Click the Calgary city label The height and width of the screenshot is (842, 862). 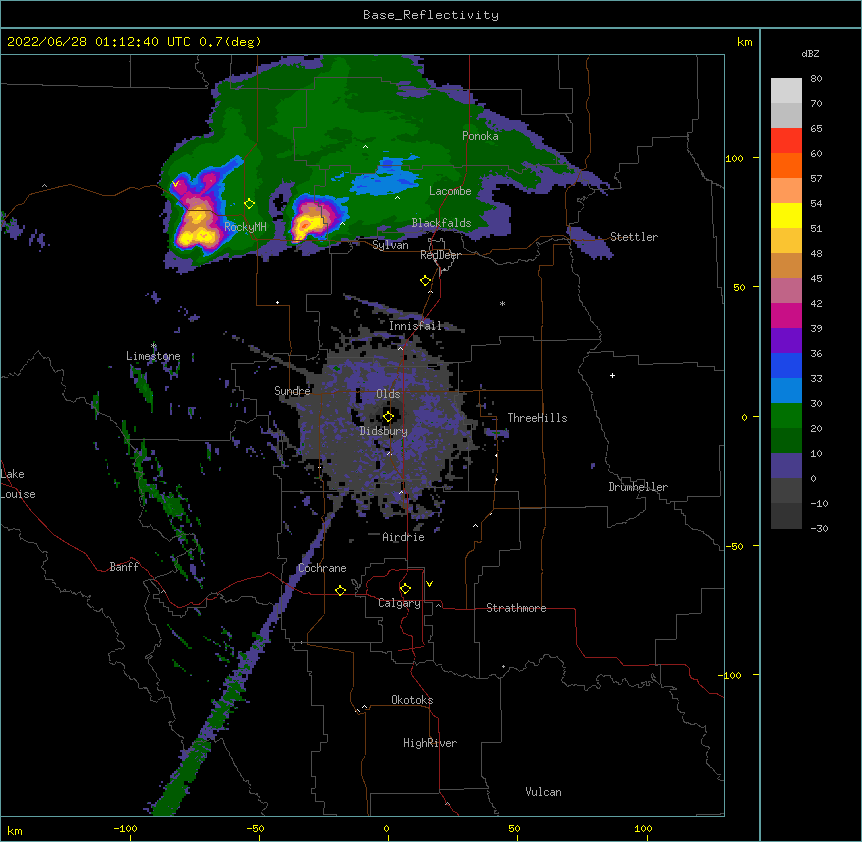[399, 603]
